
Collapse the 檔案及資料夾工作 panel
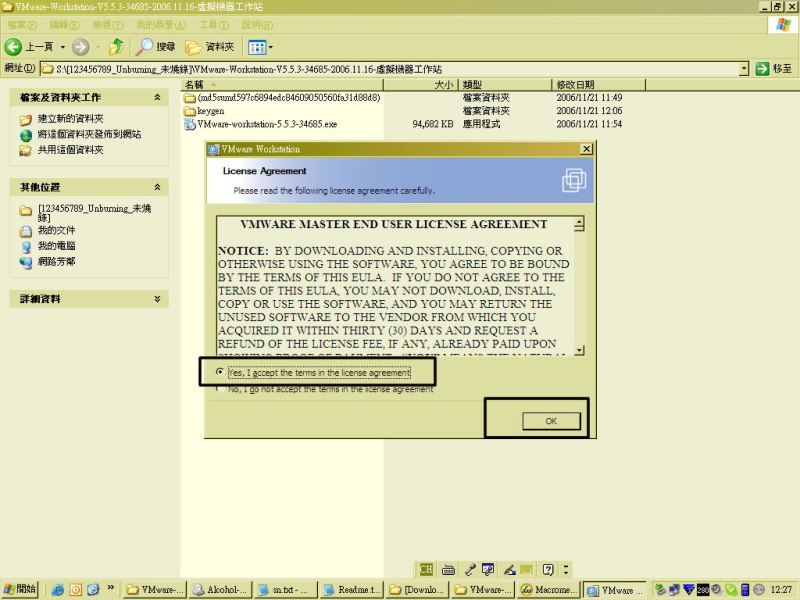click(158, 97)
